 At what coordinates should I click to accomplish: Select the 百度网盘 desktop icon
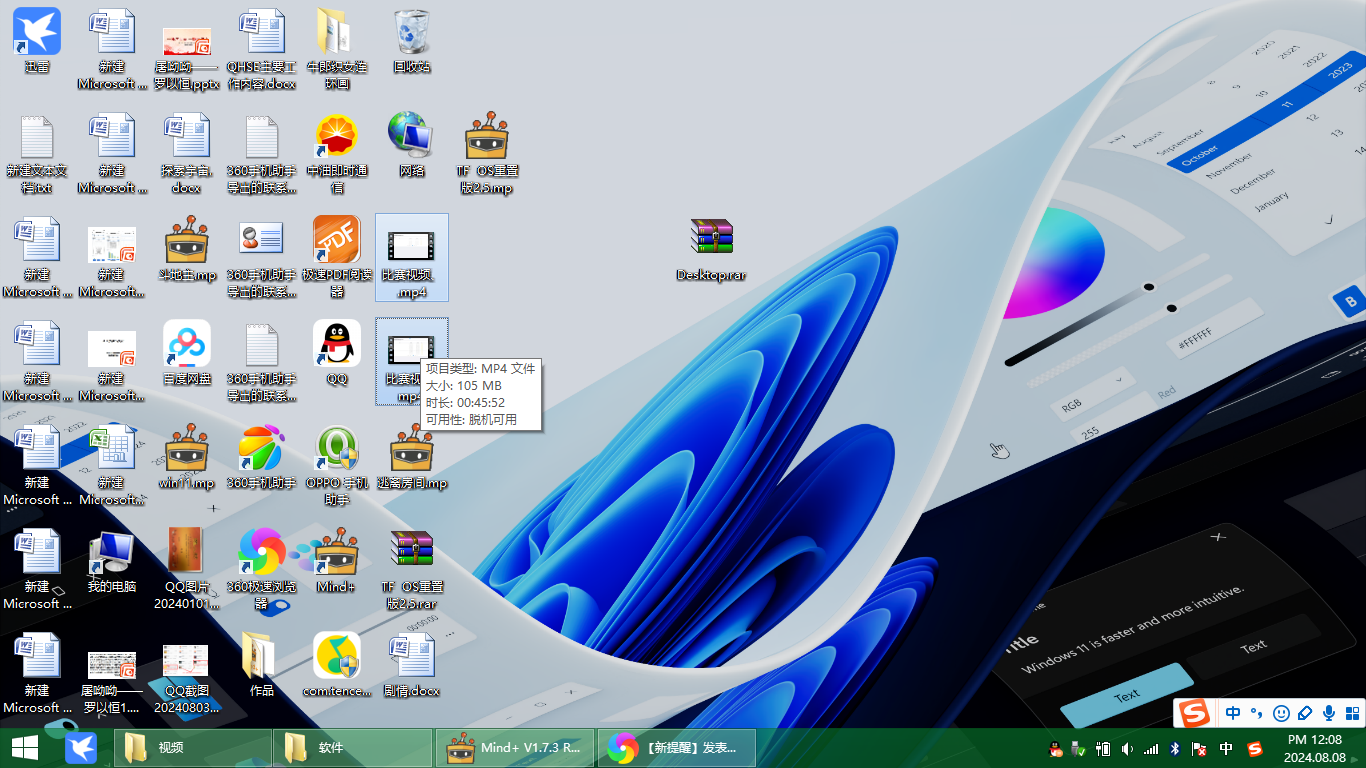pos(187,353)
